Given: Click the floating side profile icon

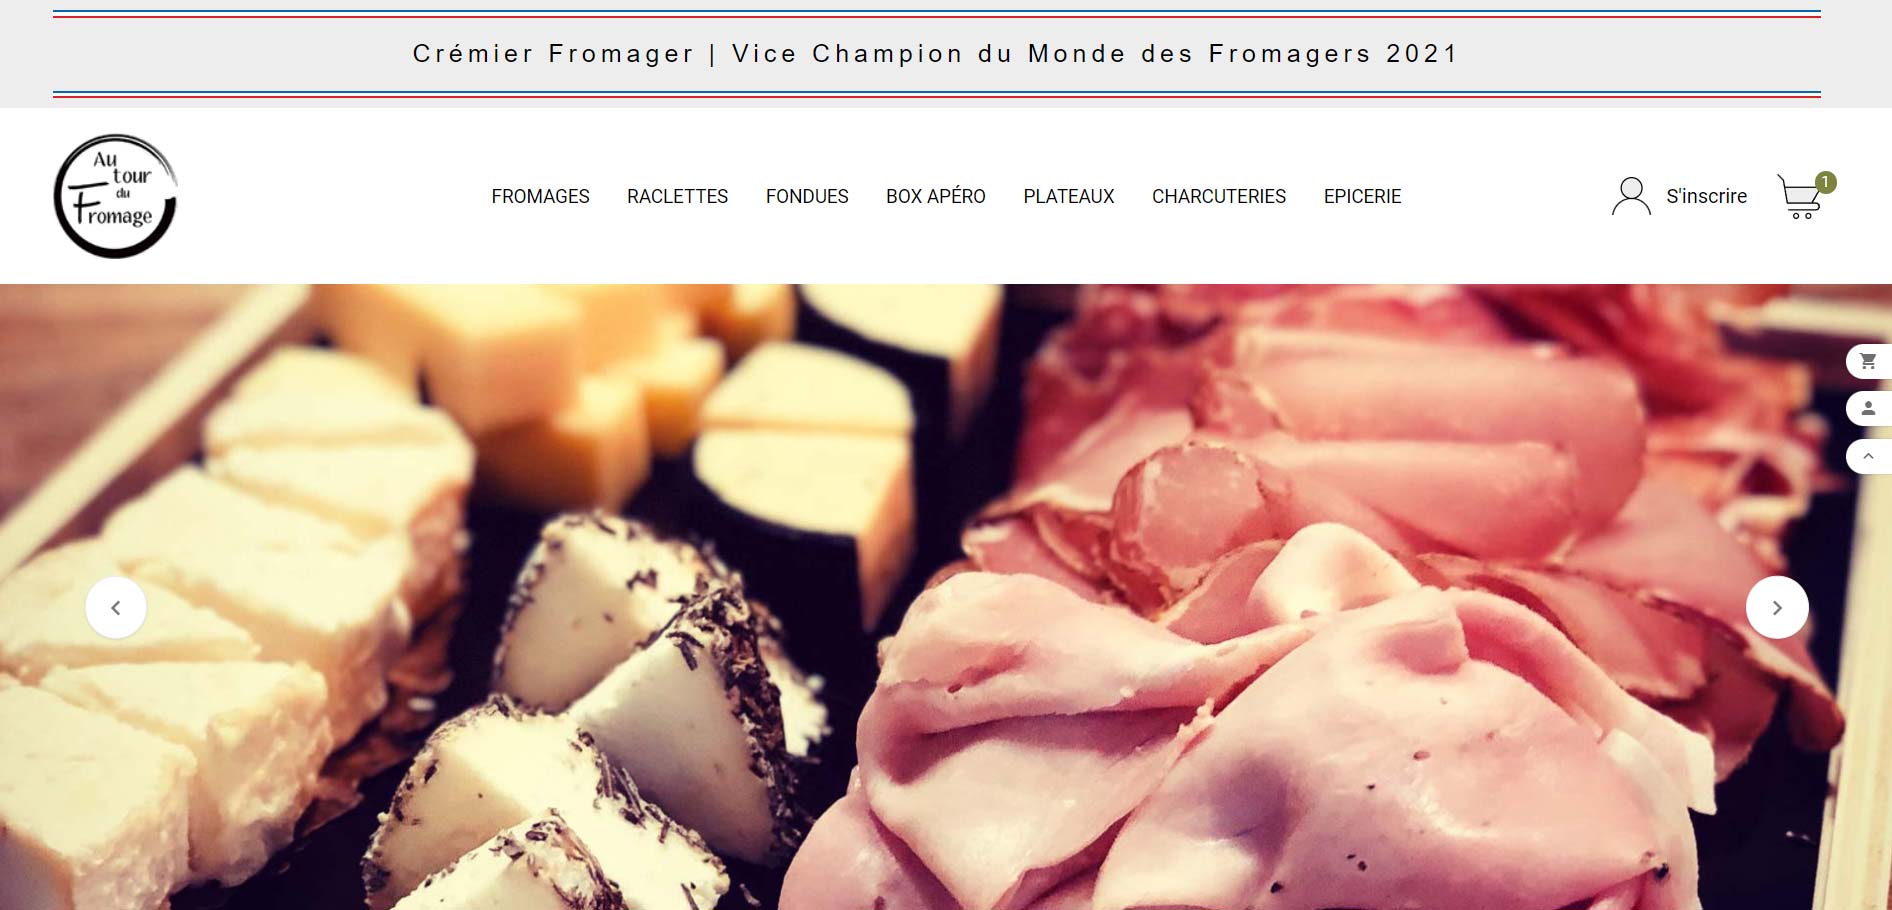Looking at the screenshot, I should [1868, 408].
